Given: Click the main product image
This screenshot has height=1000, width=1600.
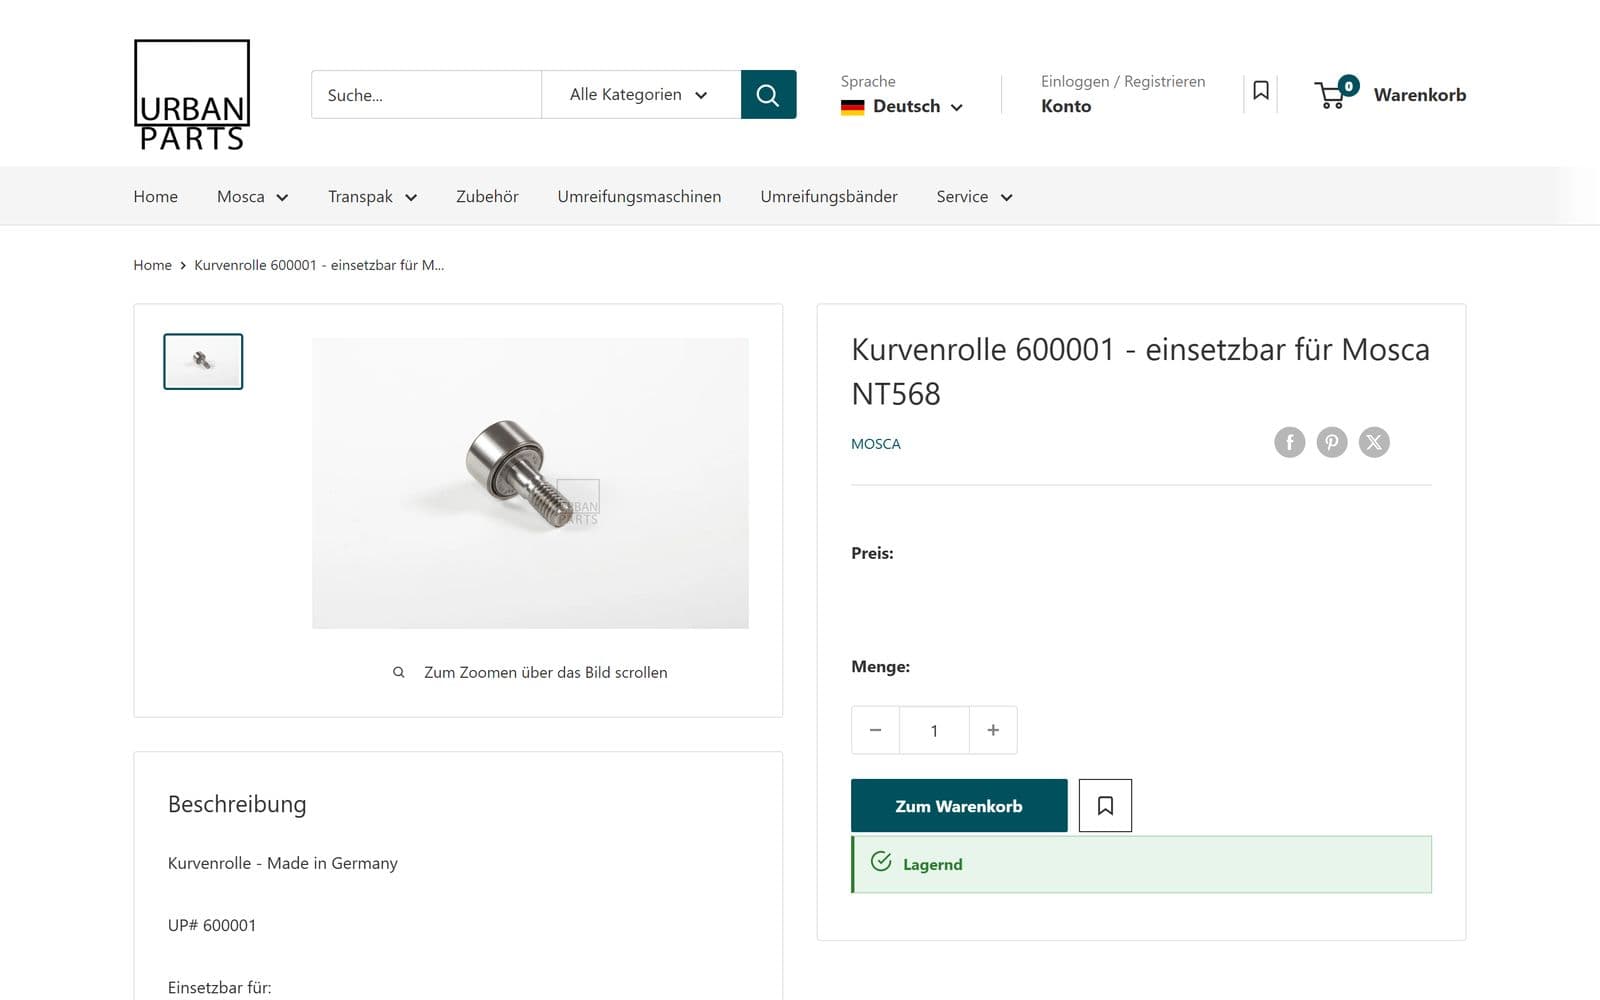Looking at the screenshot, I should (x=530, y=483).
